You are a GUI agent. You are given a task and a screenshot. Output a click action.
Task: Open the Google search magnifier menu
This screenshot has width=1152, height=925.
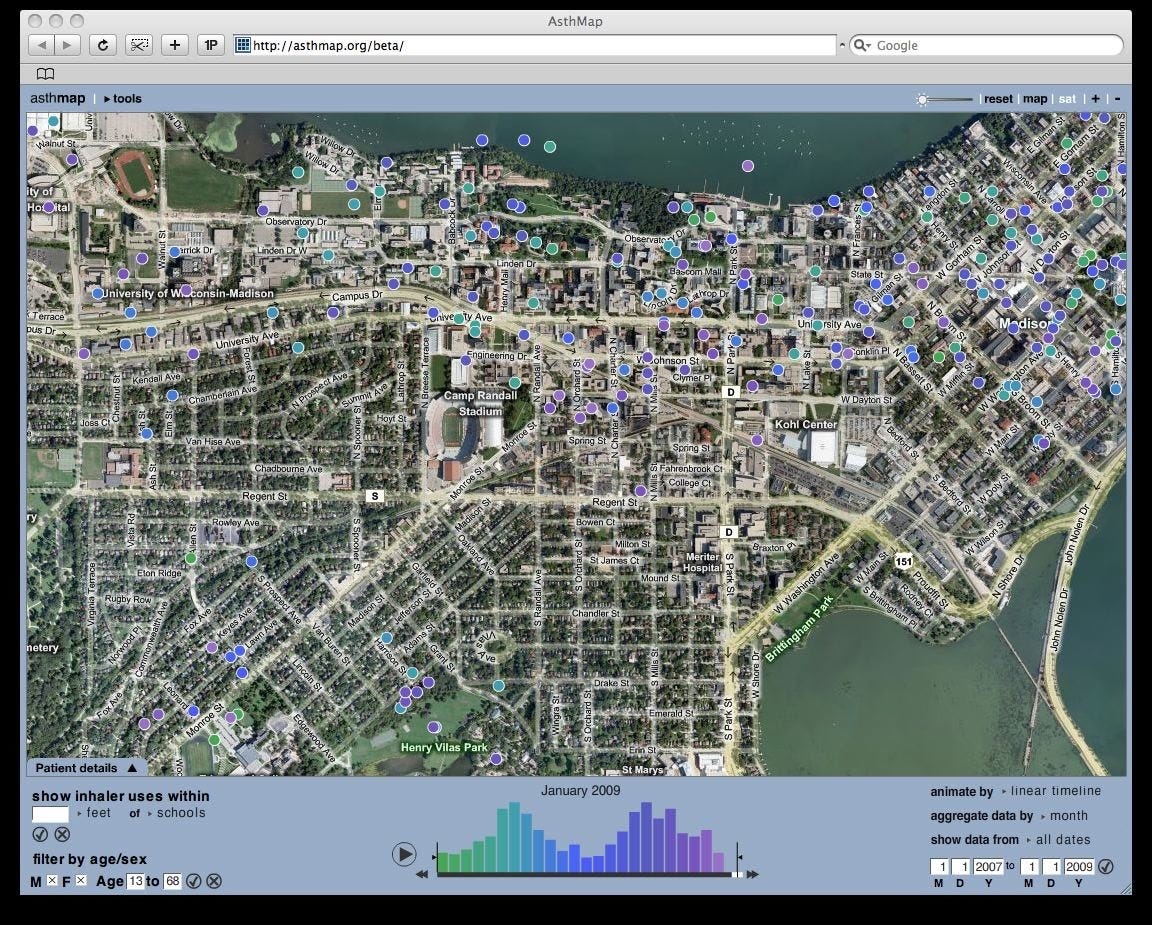point(863,45)
